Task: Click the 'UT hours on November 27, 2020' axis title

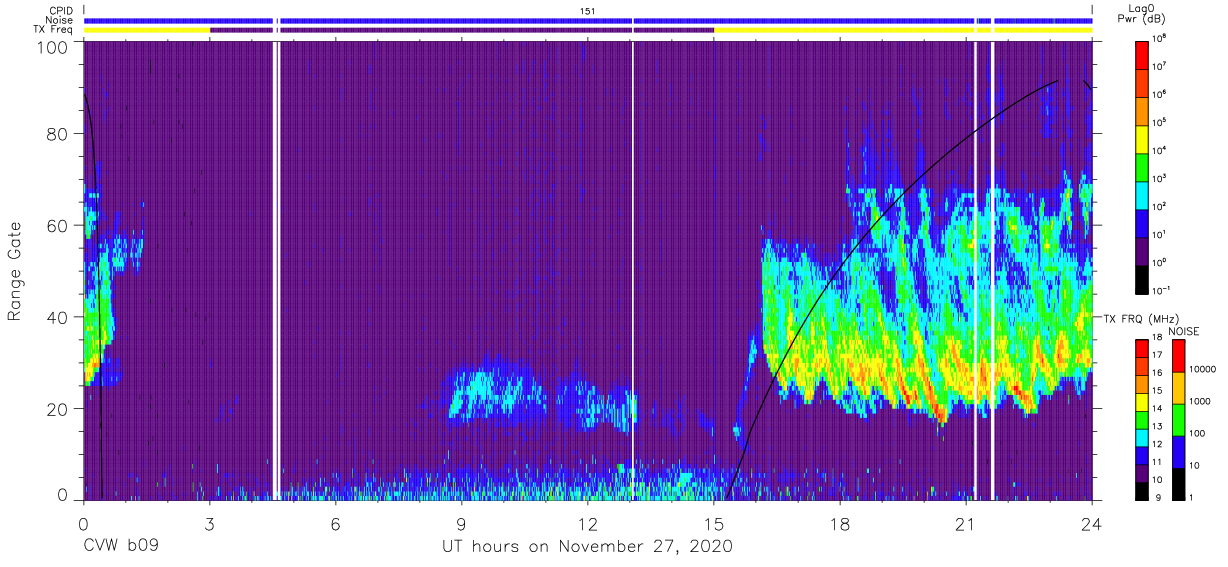Action: click(x=588, y=546)
